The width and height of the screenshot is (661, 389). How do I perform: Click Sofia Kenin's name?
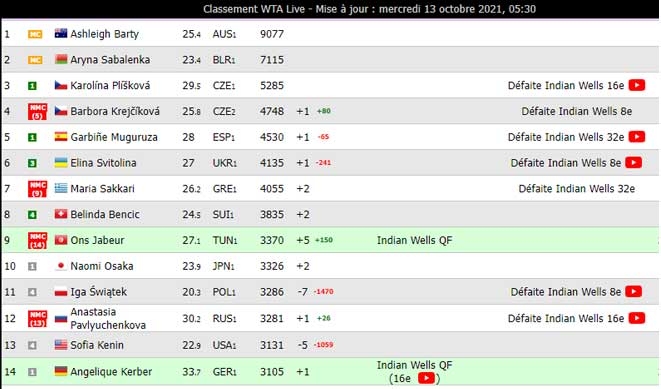point(97,345)
